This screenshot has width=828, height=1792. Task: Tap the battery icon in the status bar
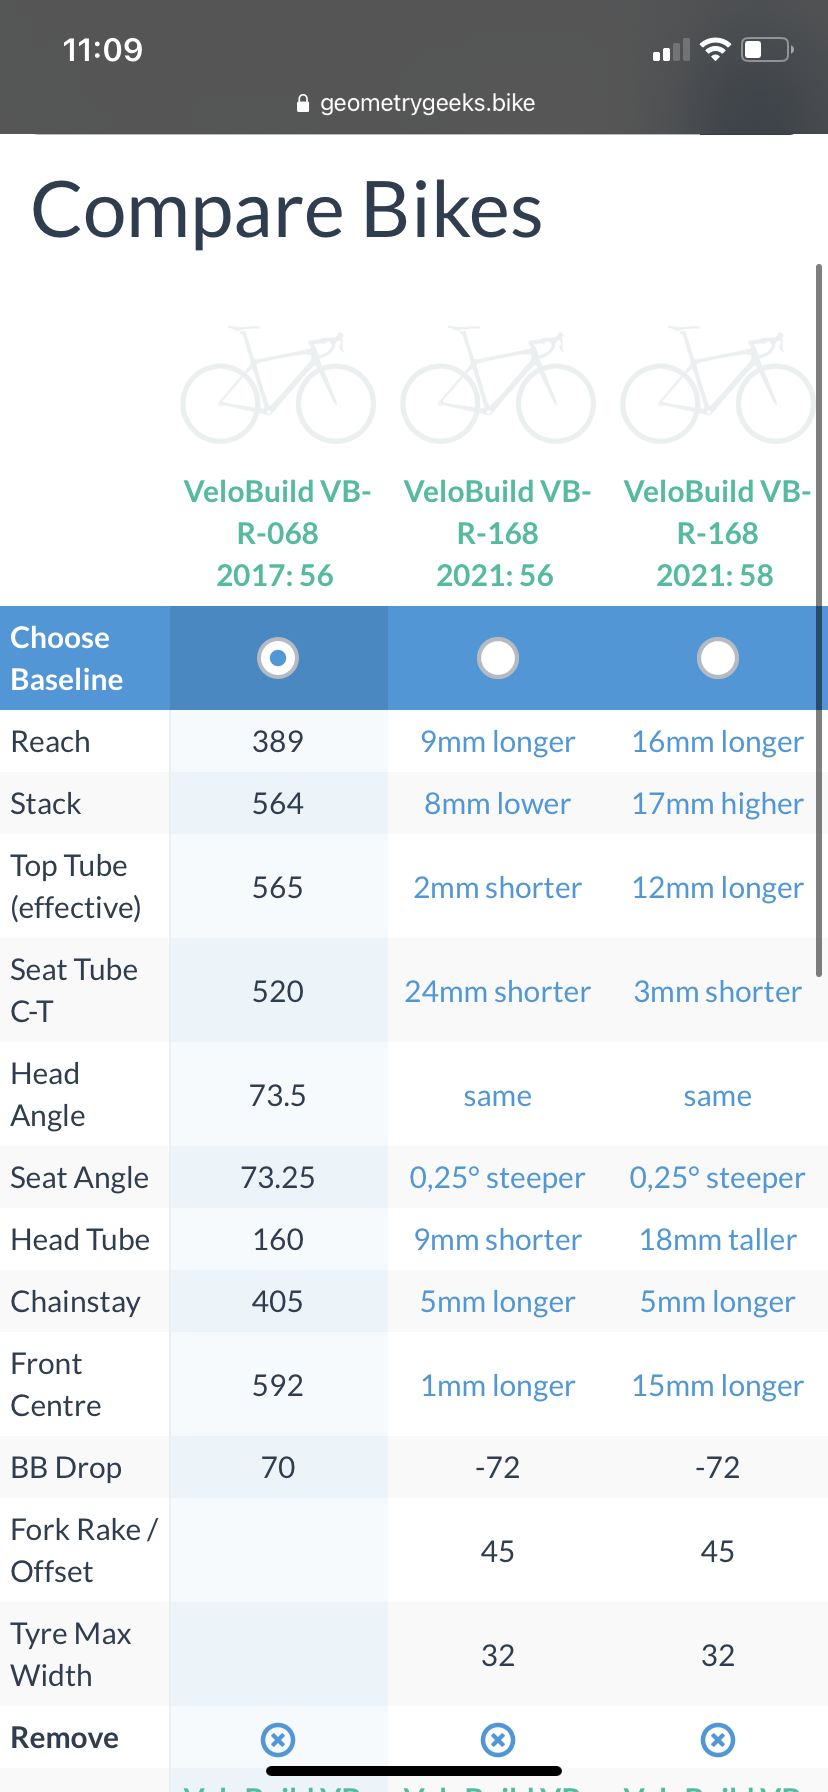[x=767, y=50]
